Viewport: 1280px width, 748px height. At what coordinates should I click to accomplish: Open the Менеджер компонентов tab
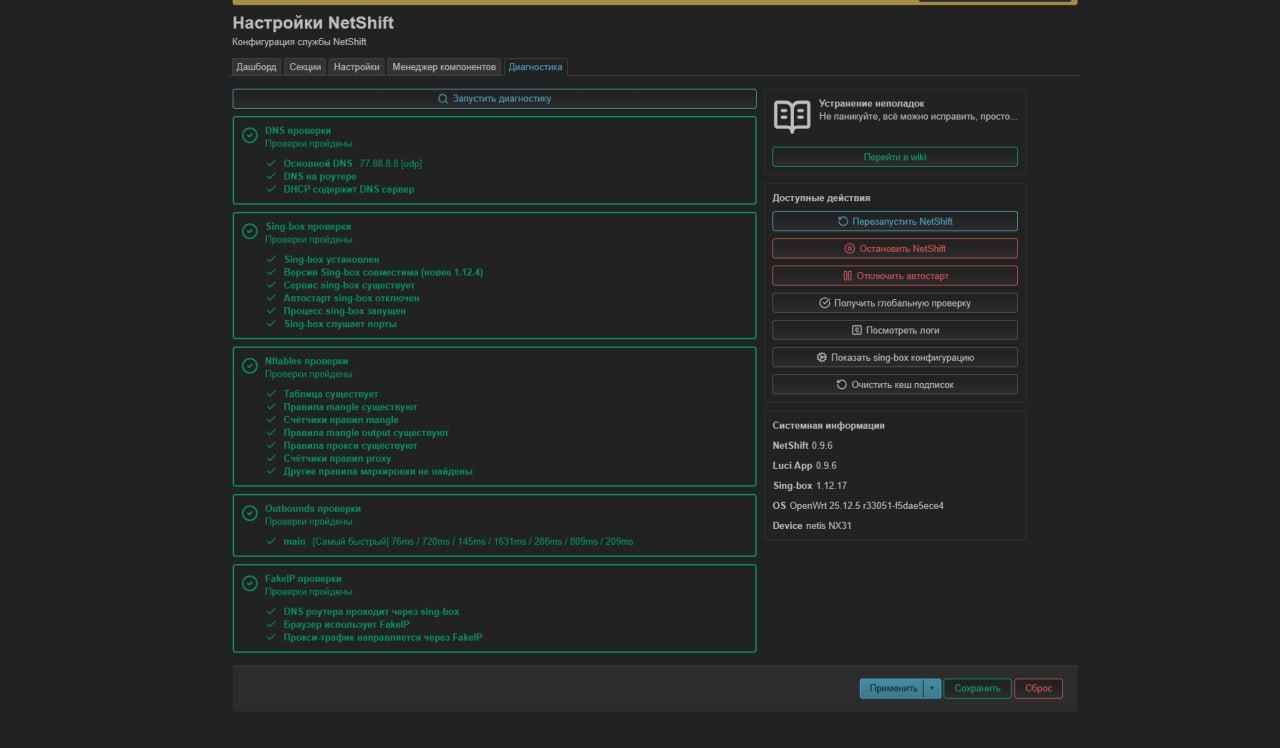(444, 67)
